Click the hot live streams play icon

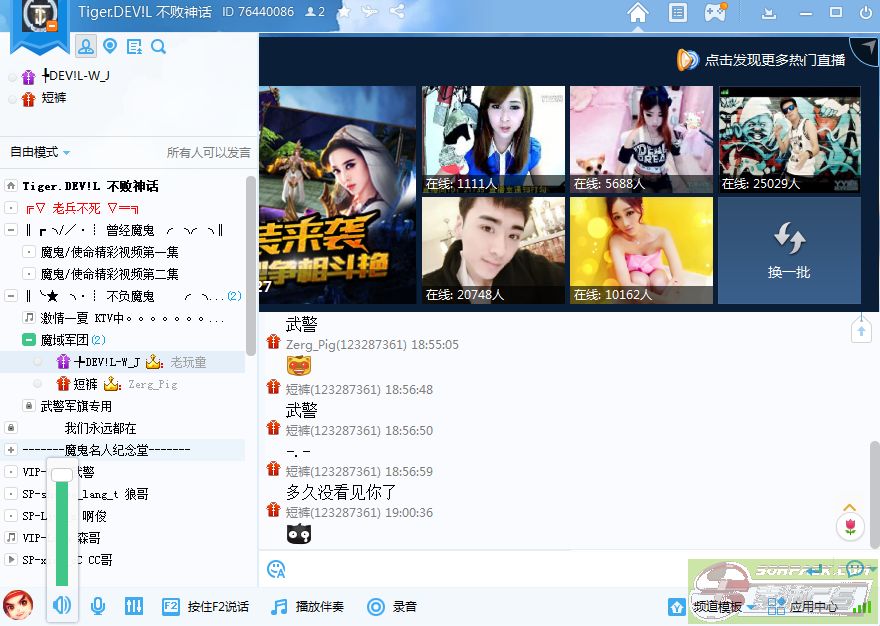point(688,60)
